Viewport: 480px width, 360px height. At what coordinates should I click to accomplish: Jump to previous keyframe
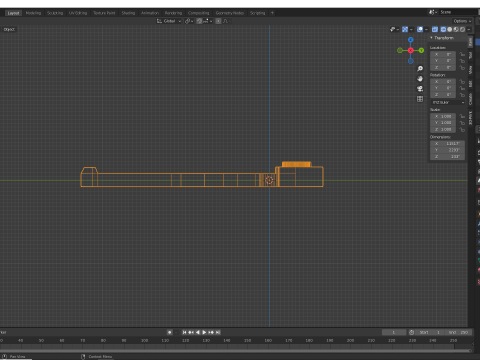click(191, 332)
